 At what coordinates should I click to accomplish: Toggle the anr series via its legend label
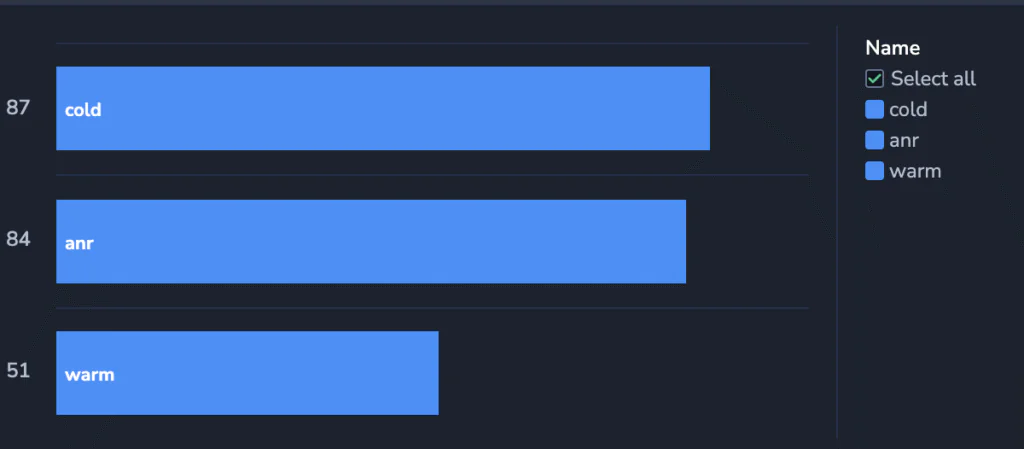(904, 140)
